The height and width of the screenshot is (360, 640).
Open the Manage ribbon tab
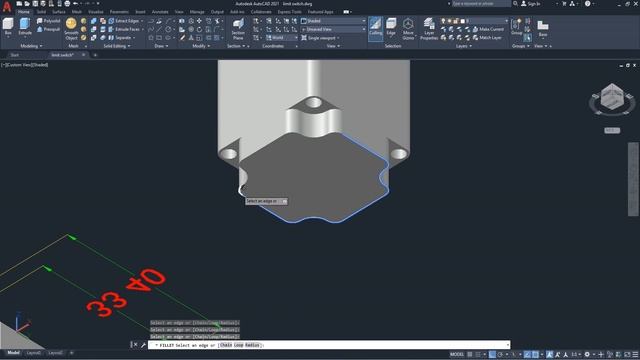point(197,12)
